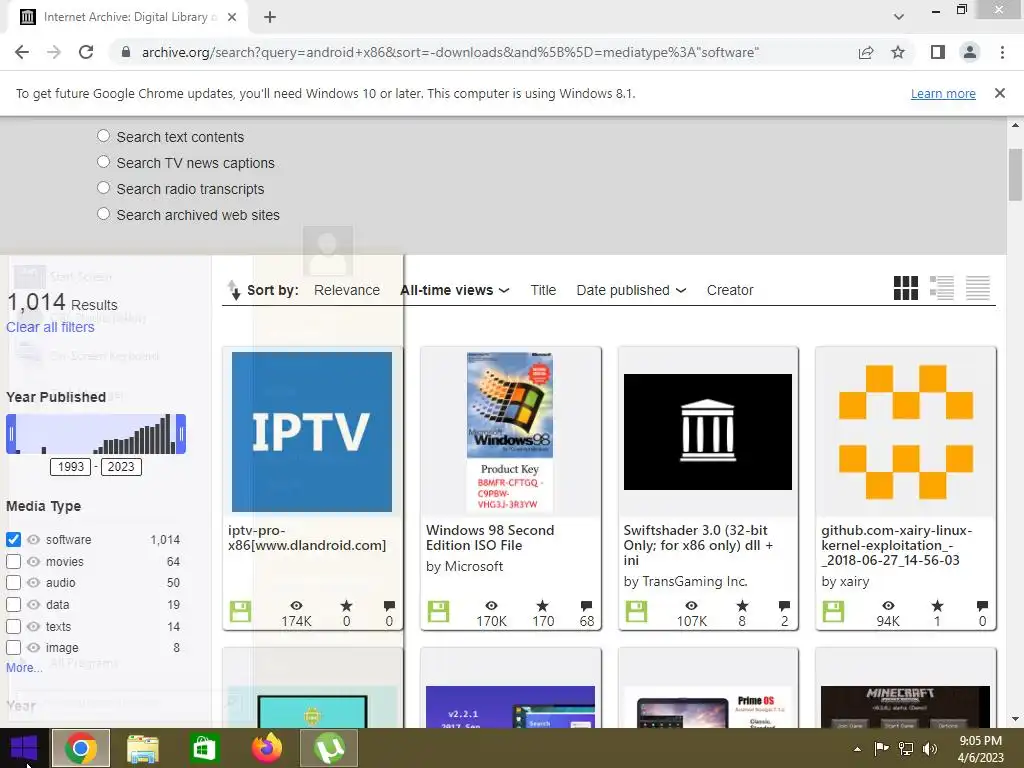Screen dimensions: 1024x768
Task: Toggle sort direction arrows icon
Action: coord(233,290)
